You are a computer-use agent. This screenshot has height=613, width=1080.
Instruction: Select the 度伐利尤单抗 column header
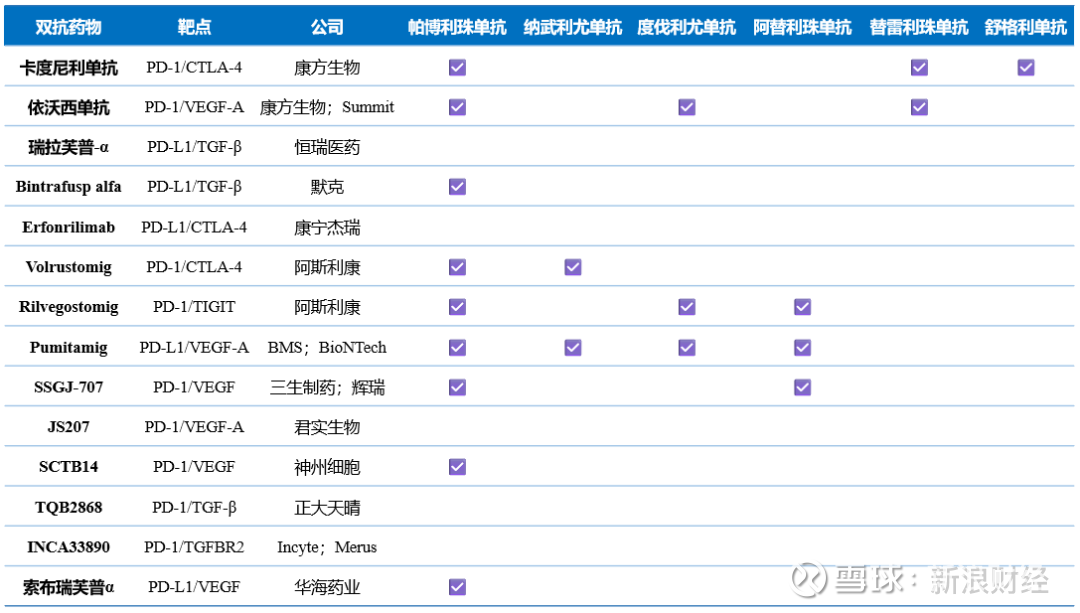(x=687, y=27)
